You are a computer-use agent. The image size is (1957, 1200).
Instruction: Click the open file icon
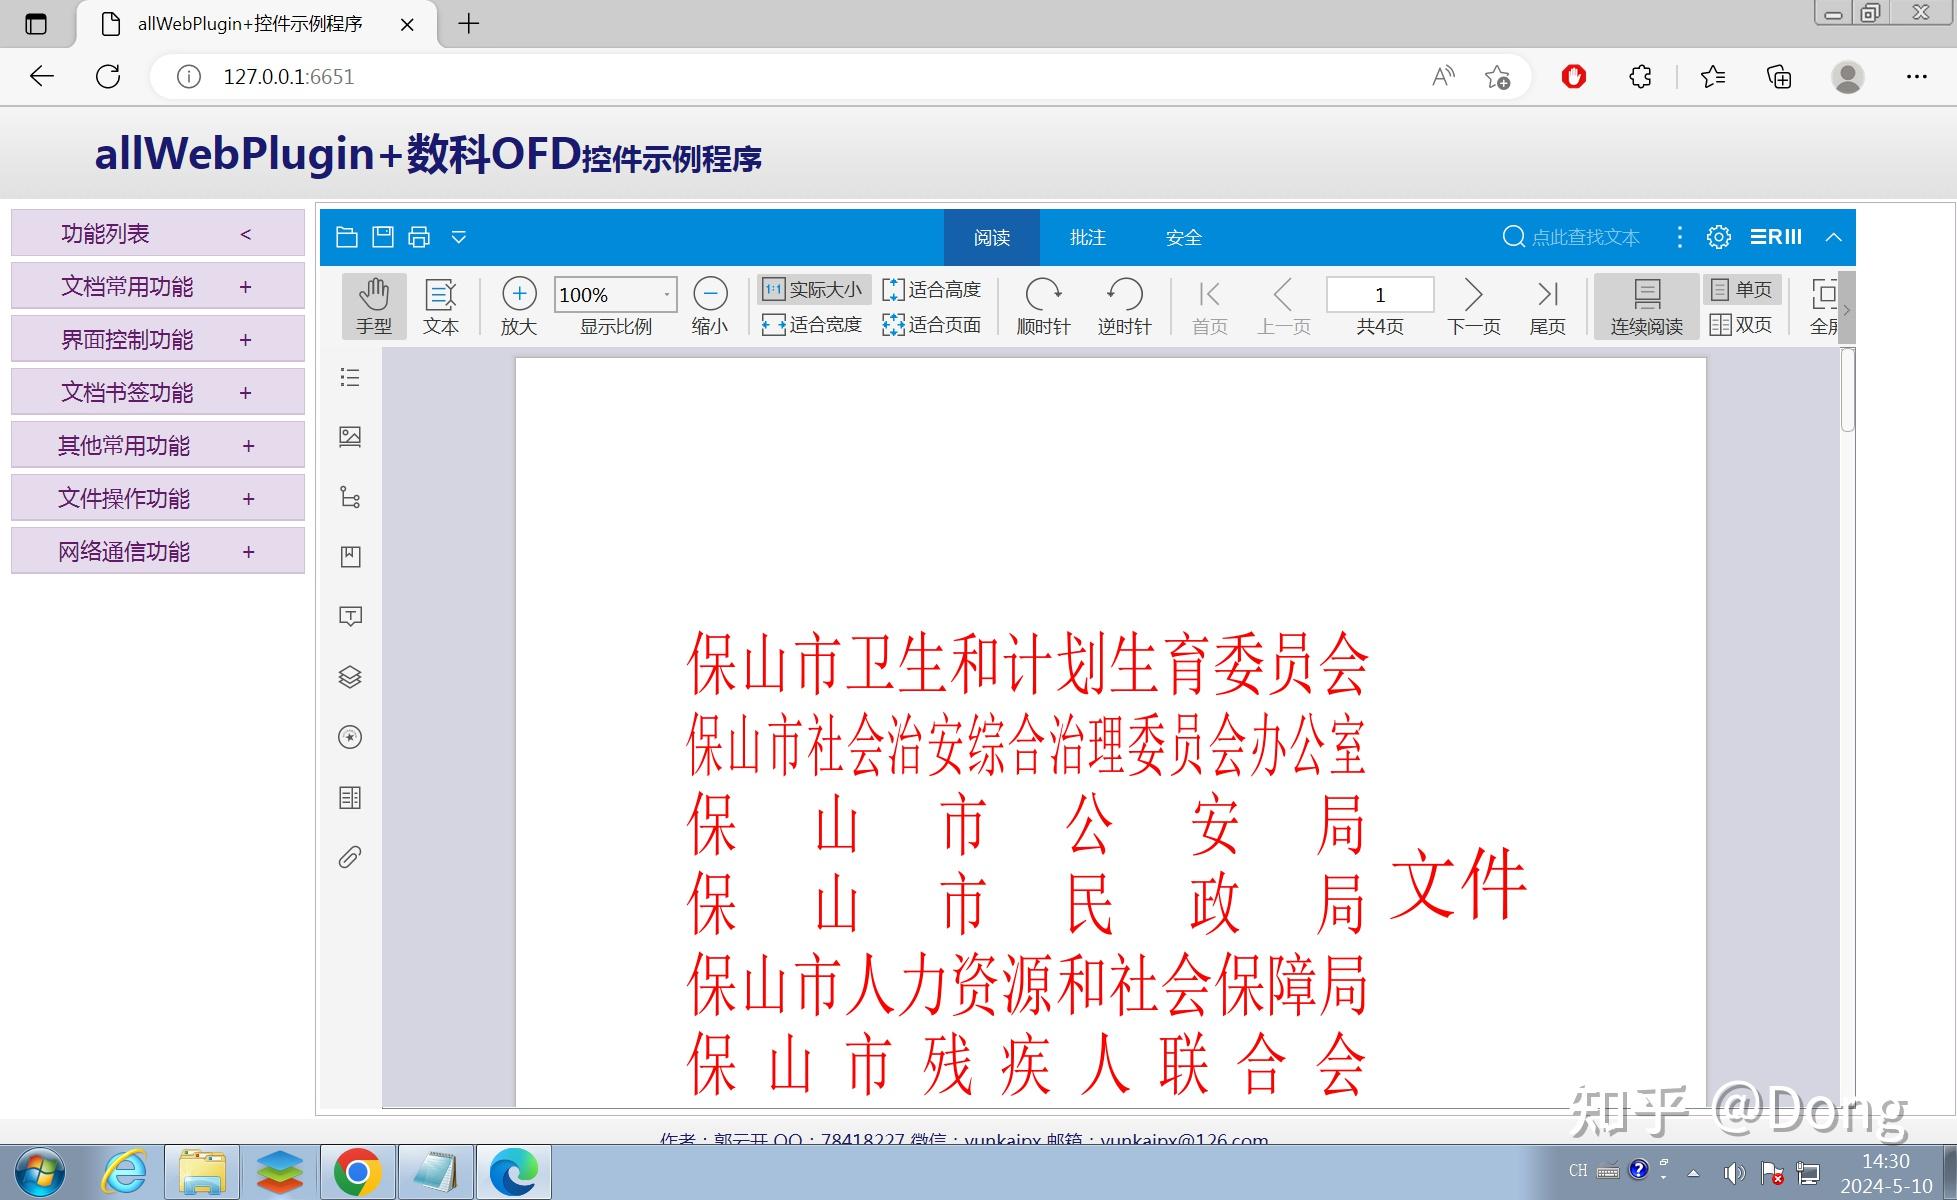click(x=347, y=236)
